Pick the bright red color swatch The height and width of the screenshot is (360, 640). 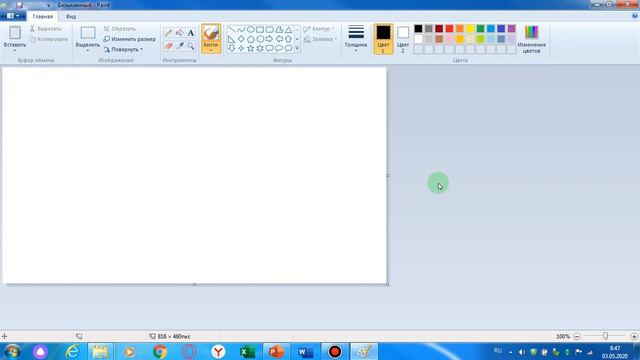449,29
